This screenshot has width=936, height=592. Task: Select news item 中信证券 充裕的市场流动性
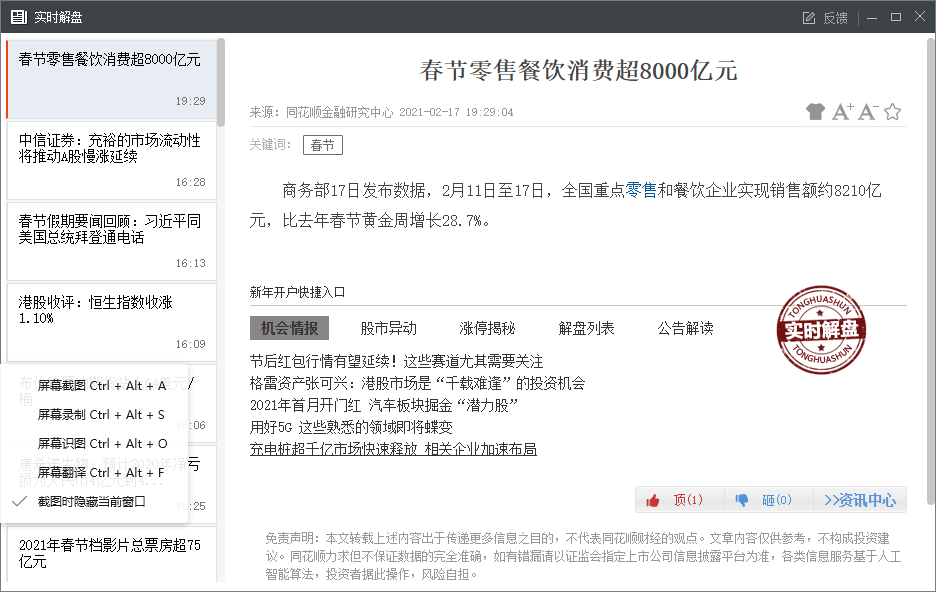(x=112, y=161)
